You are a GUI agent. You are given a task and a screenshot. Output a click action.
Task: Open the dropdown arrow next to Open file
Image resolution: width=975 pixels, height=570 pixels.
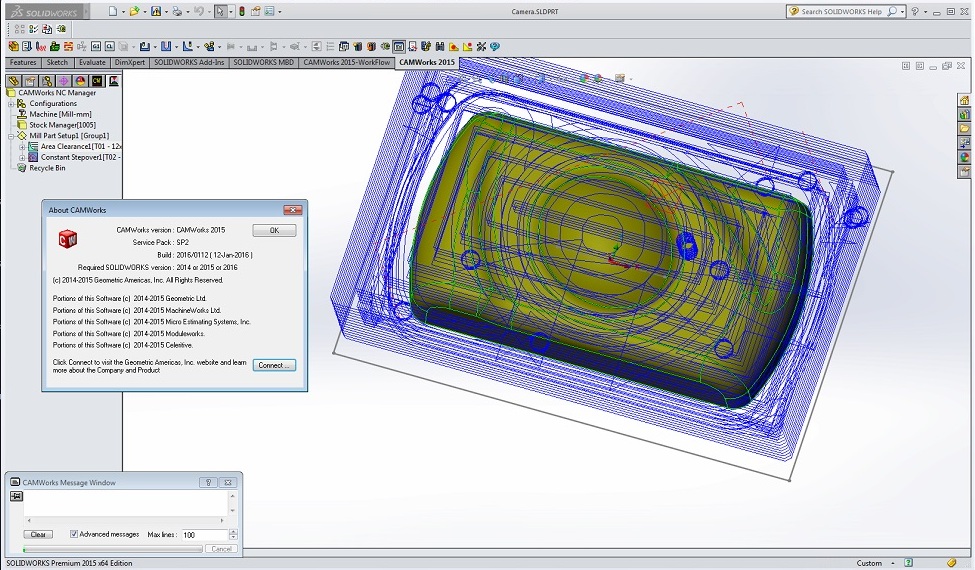pyautogui.click(x=144, y=11)
